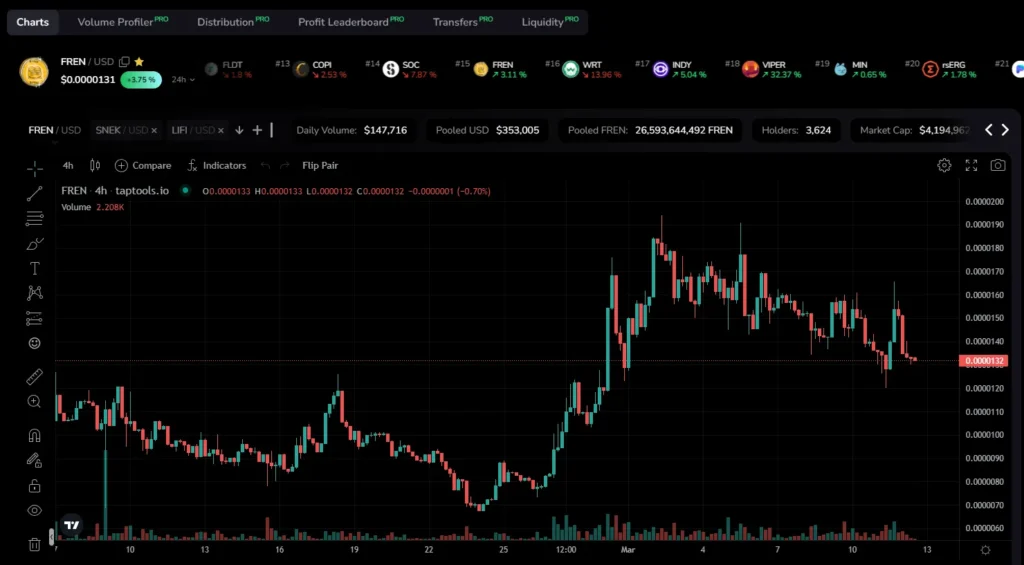Screen dimensions: 1024x565
Task: Toggle the magnet snap mode
Action: point(35,436)
